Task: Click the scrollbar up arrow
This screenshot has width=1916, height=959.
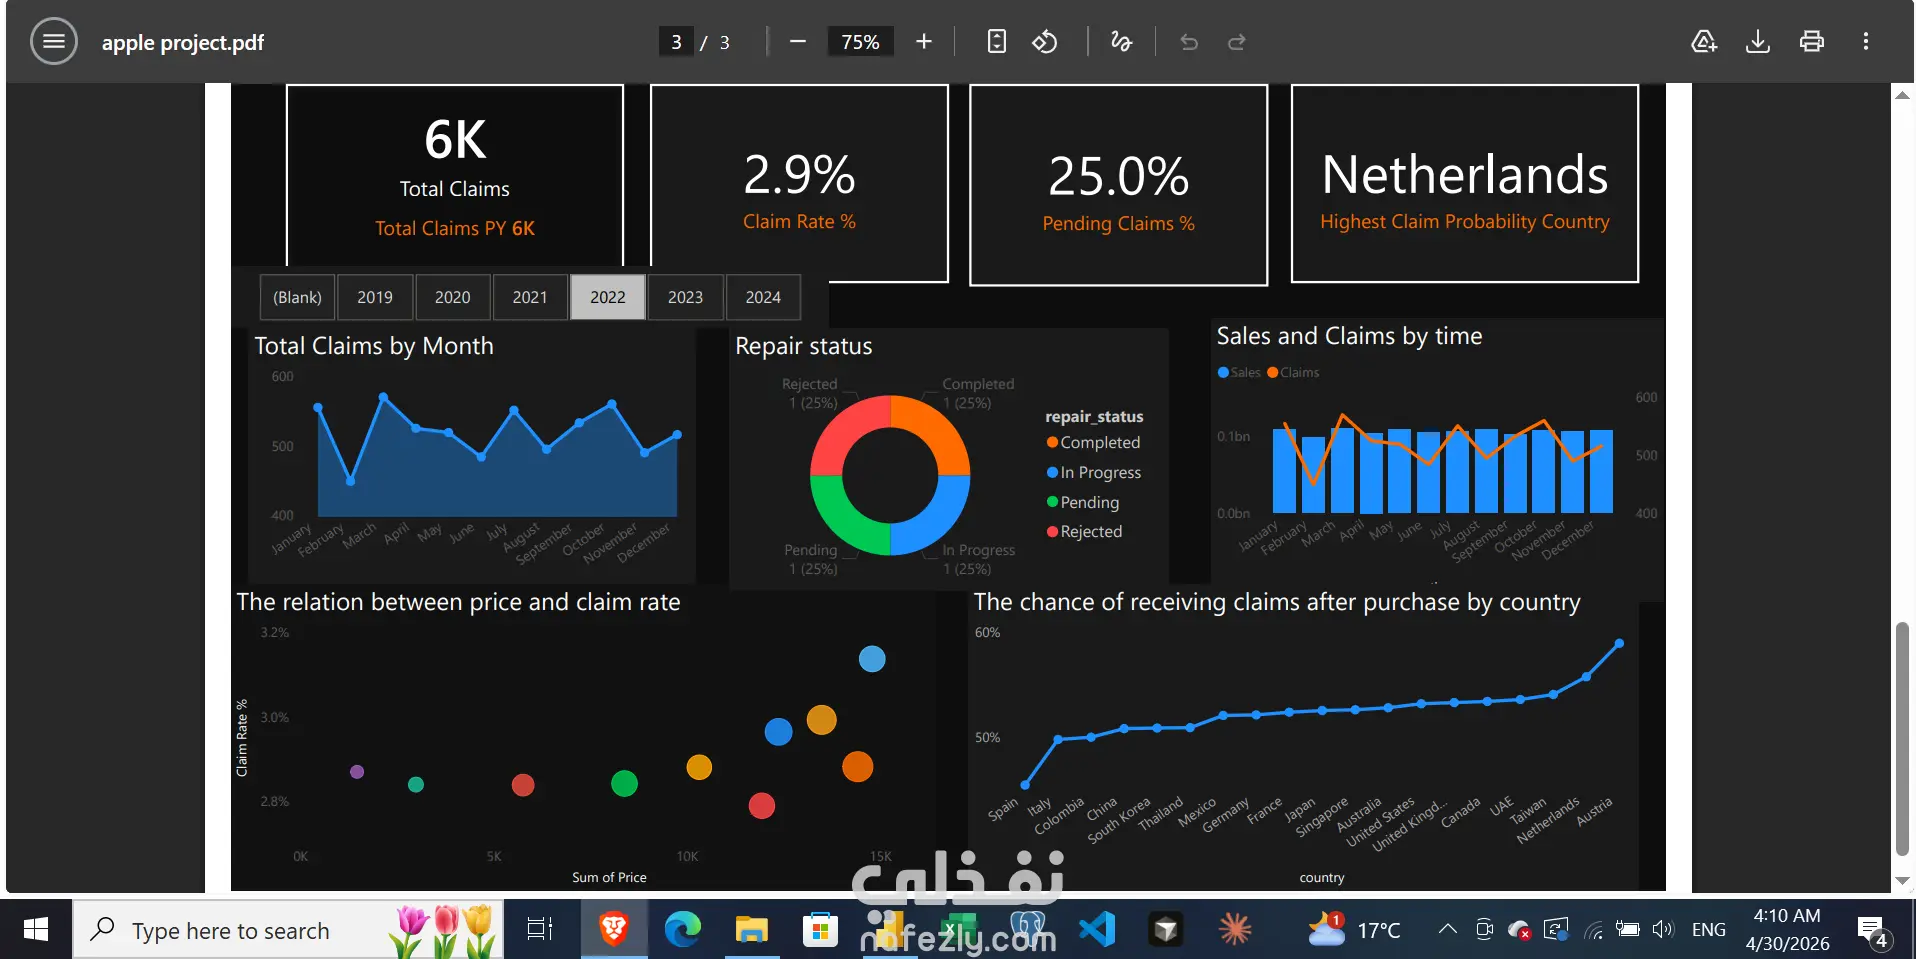Action: pyautogui.click(x=1902, y=96)
